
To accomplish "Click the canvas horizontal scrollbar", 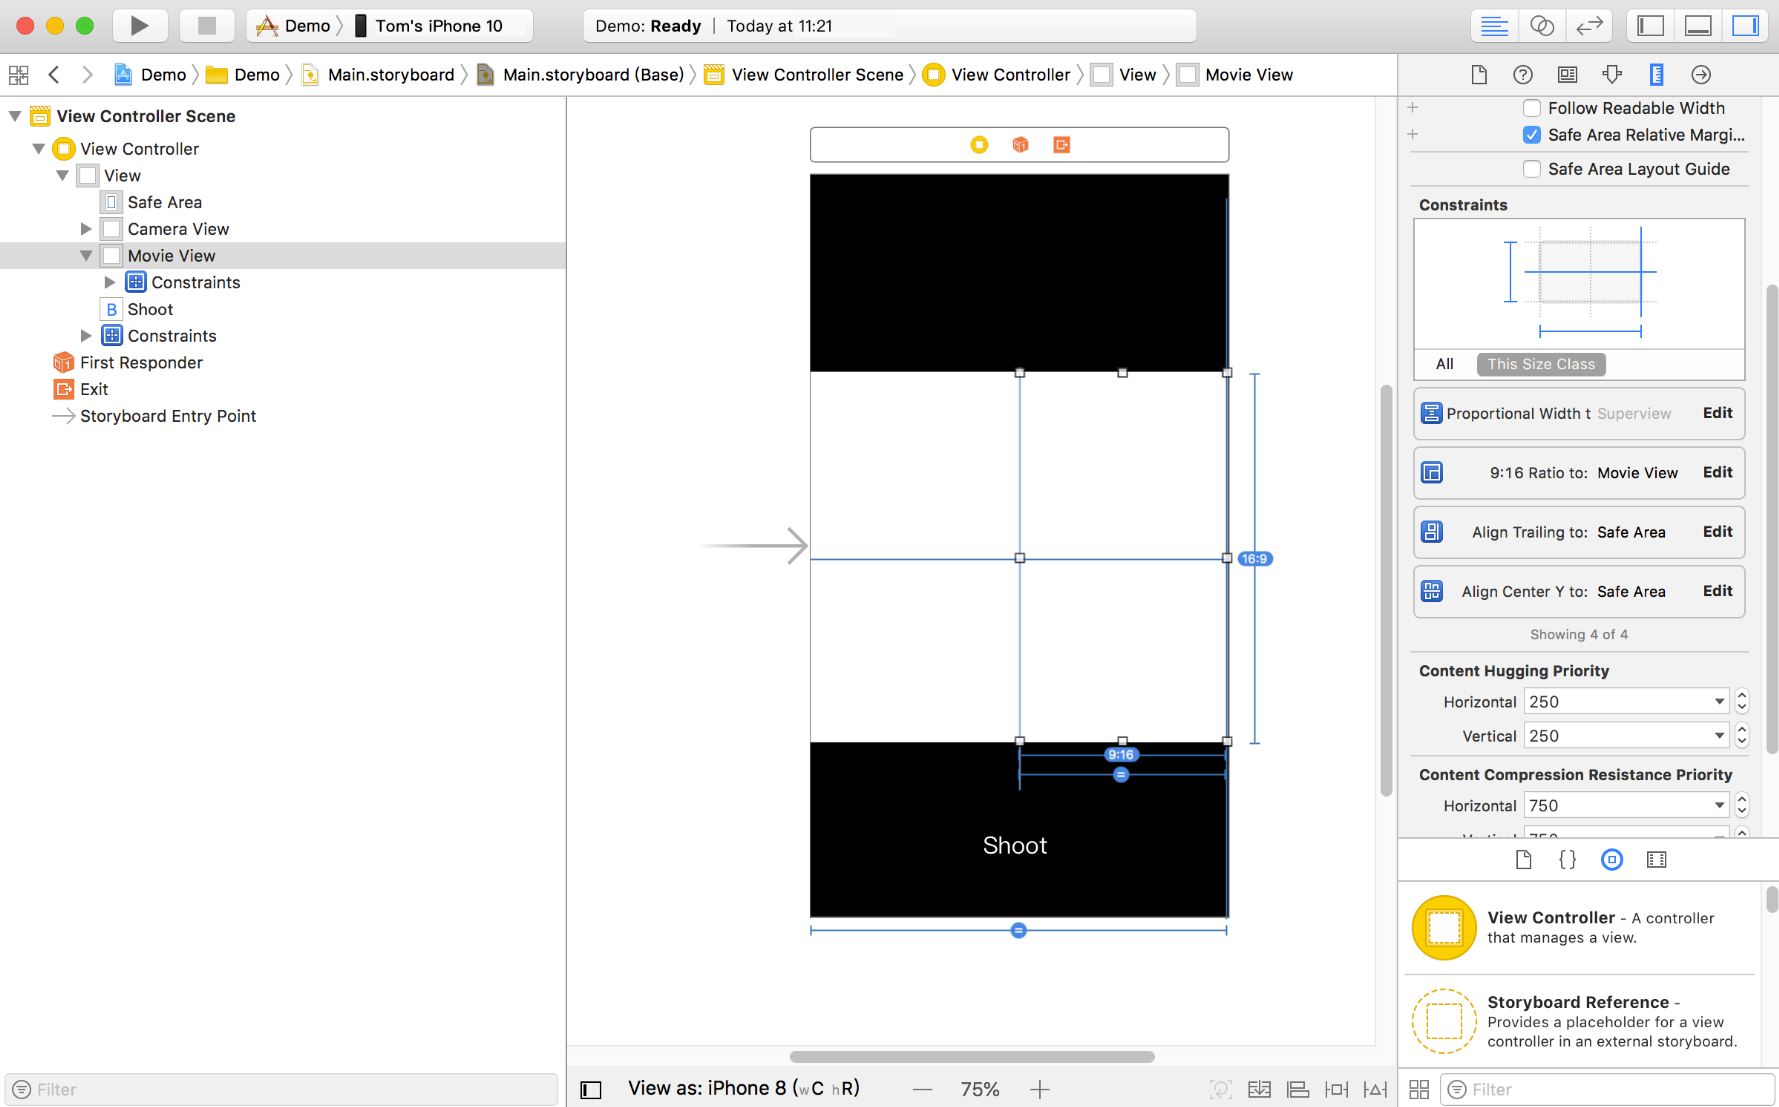I will click(x=971, y=1057).
